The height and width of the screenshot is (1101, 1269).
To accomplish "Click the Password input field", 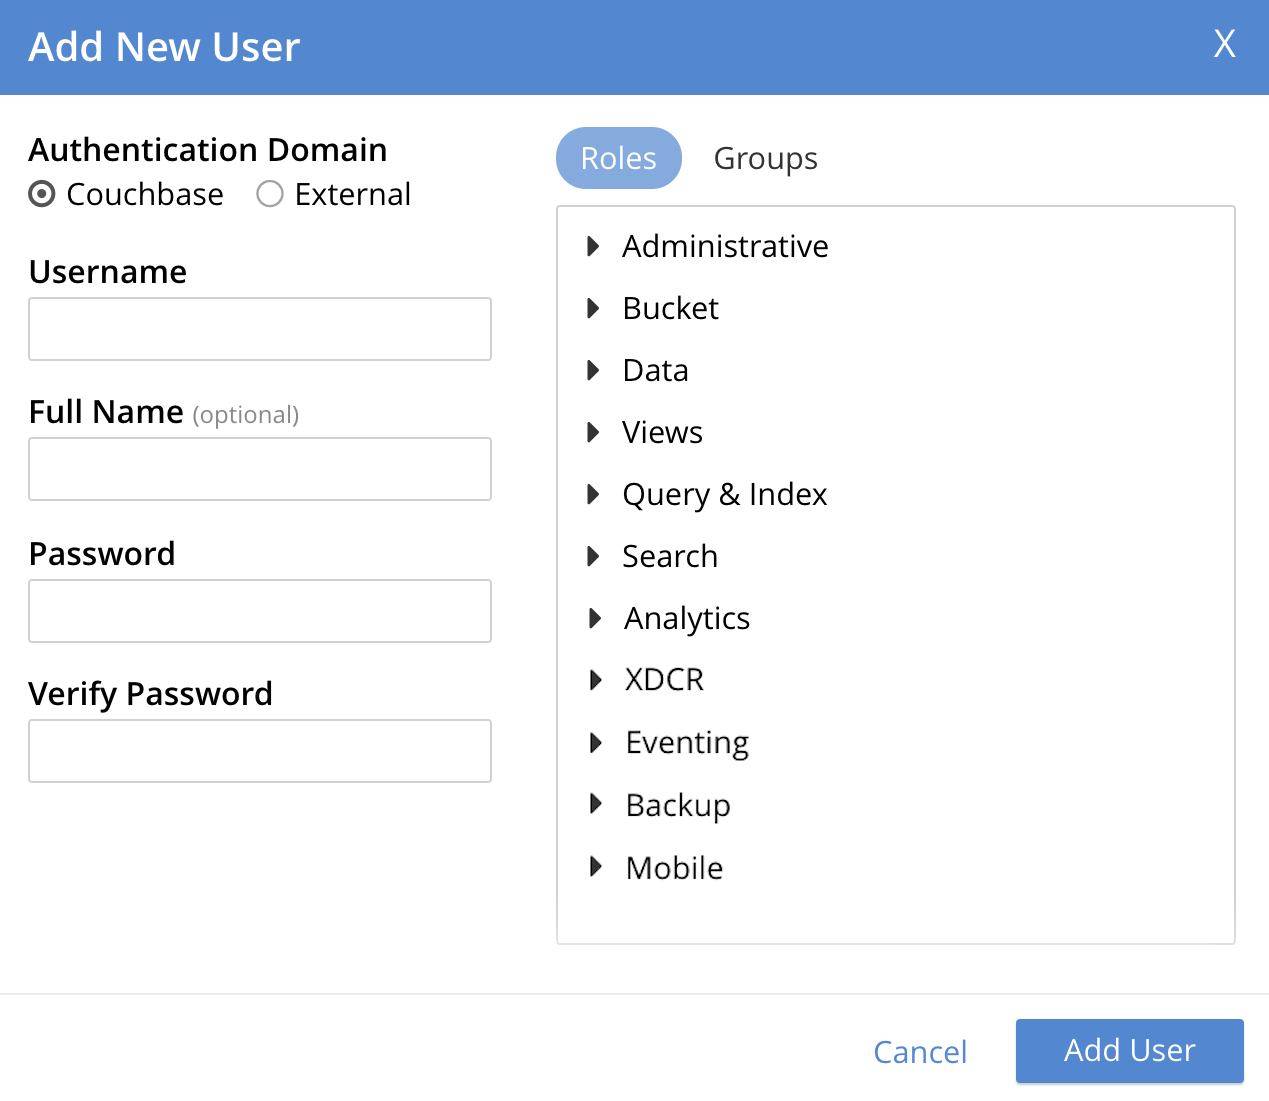I will [x=260, y=611].
